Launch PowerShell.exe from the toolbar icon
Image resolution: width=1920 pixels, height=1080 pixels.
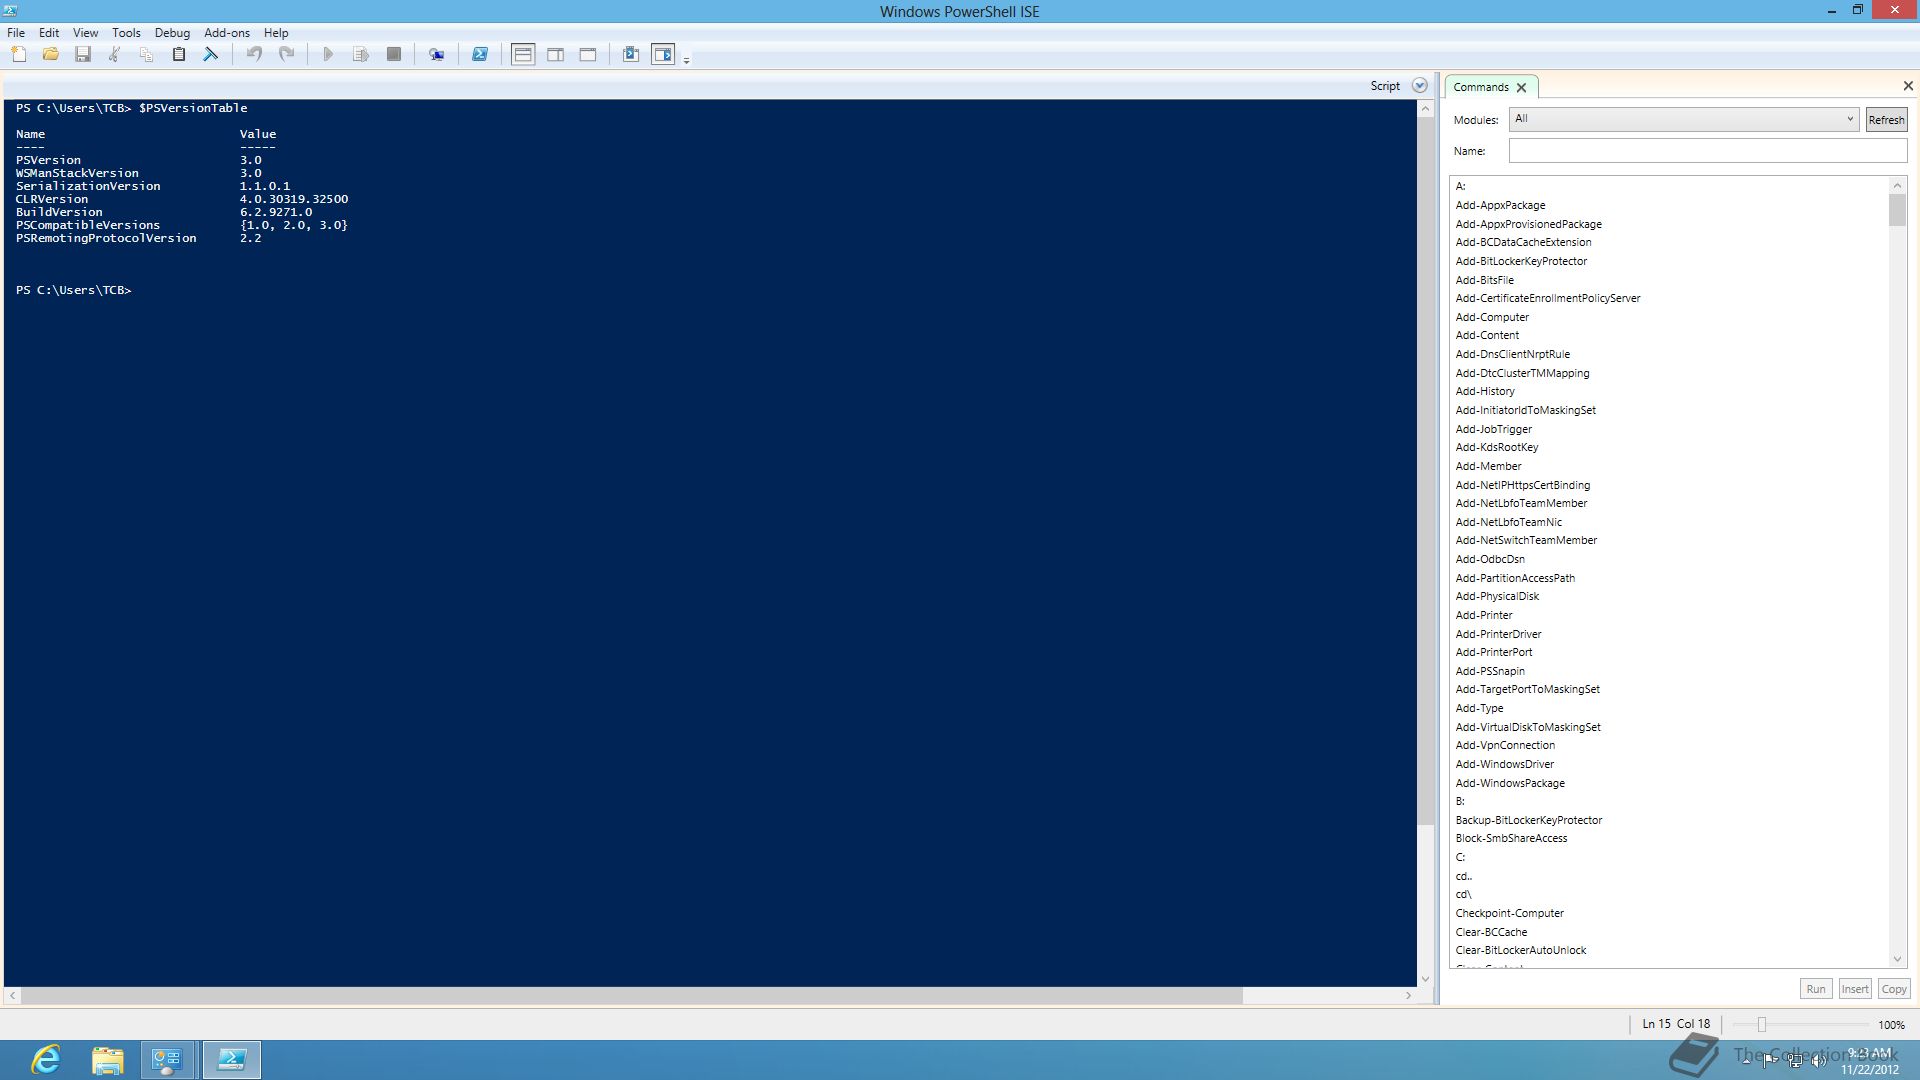click(x=480, y=55)
